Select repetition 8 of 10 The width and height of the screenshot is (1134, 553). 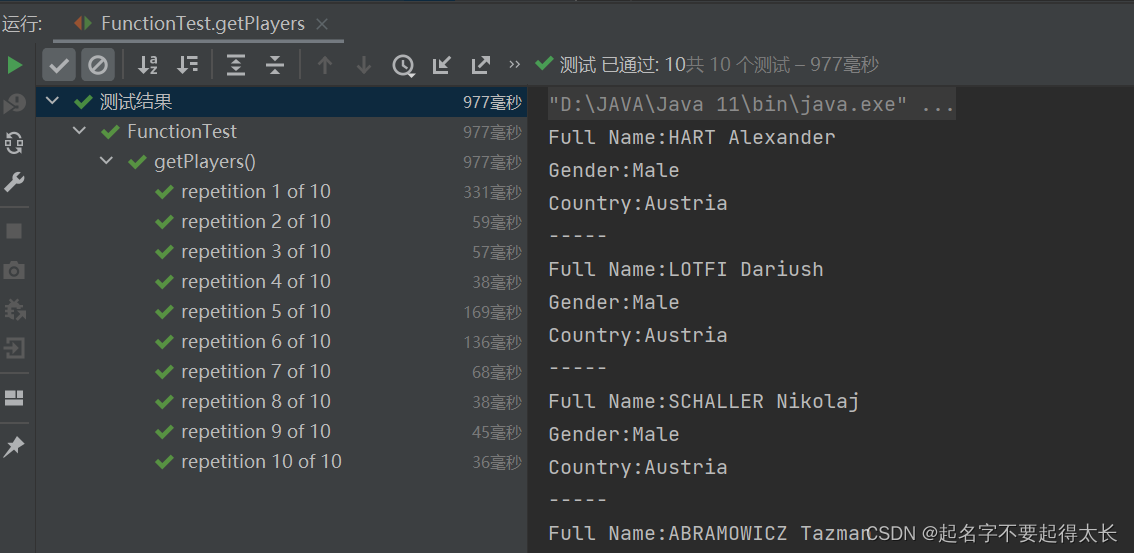281,402
